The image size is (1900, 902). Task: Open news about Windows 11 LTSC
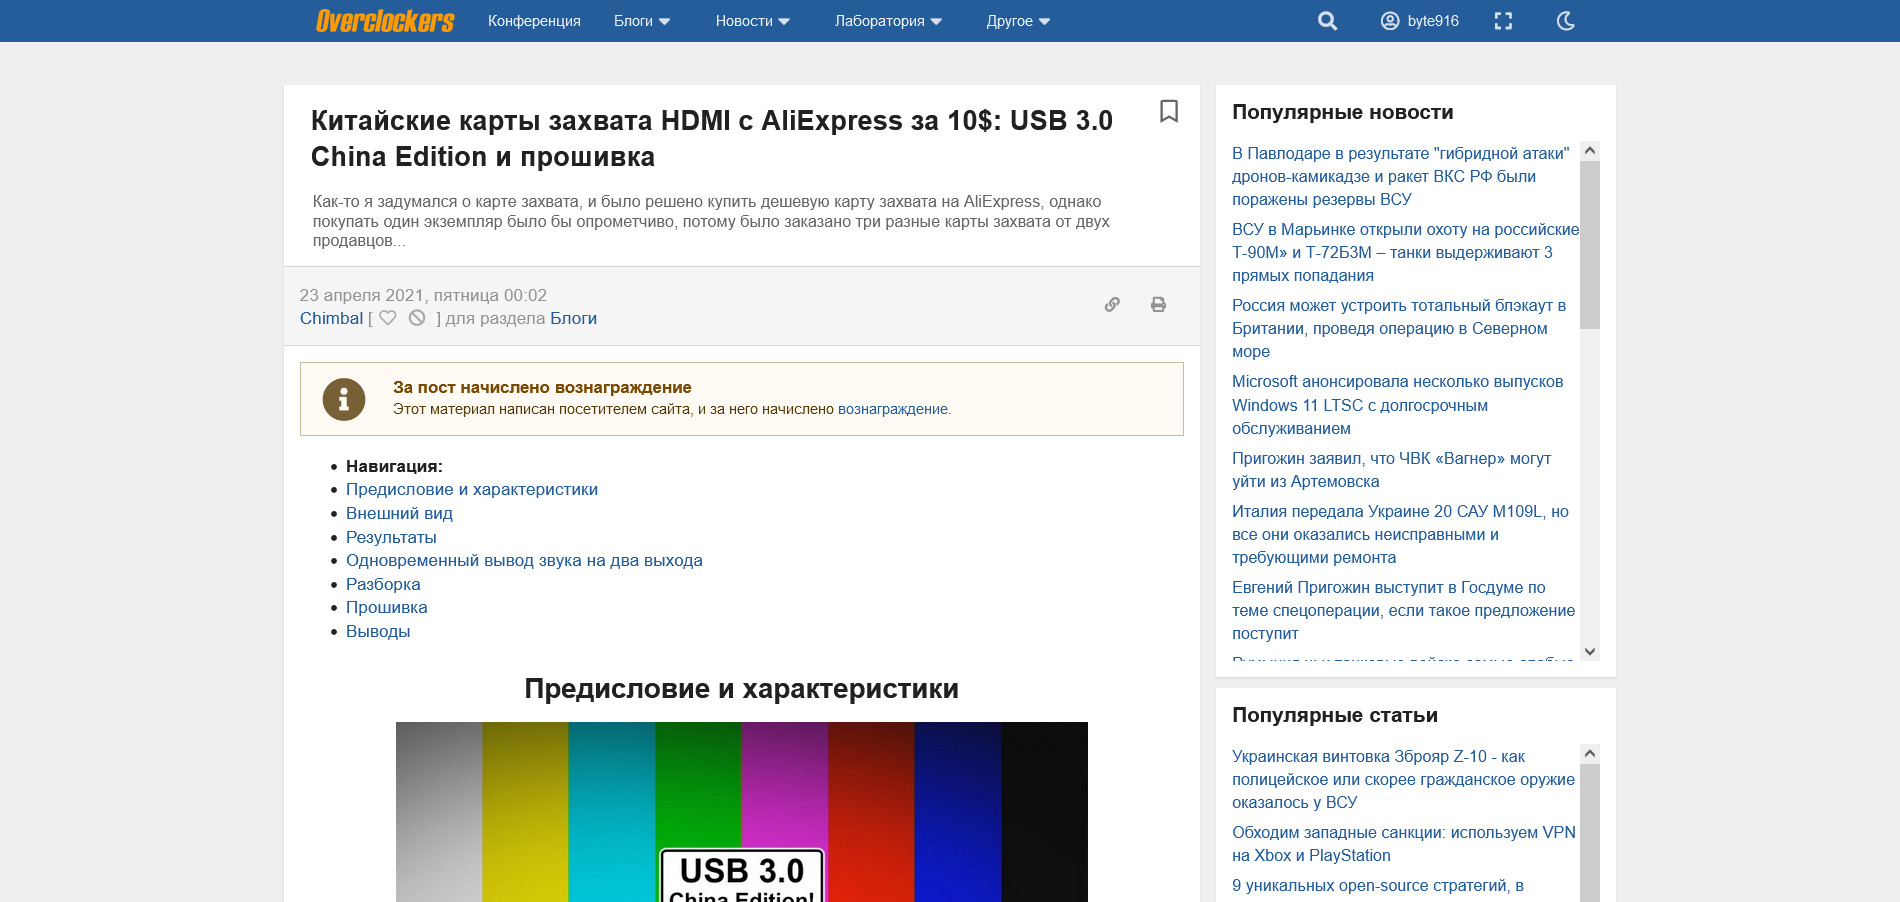[1397, 405]
